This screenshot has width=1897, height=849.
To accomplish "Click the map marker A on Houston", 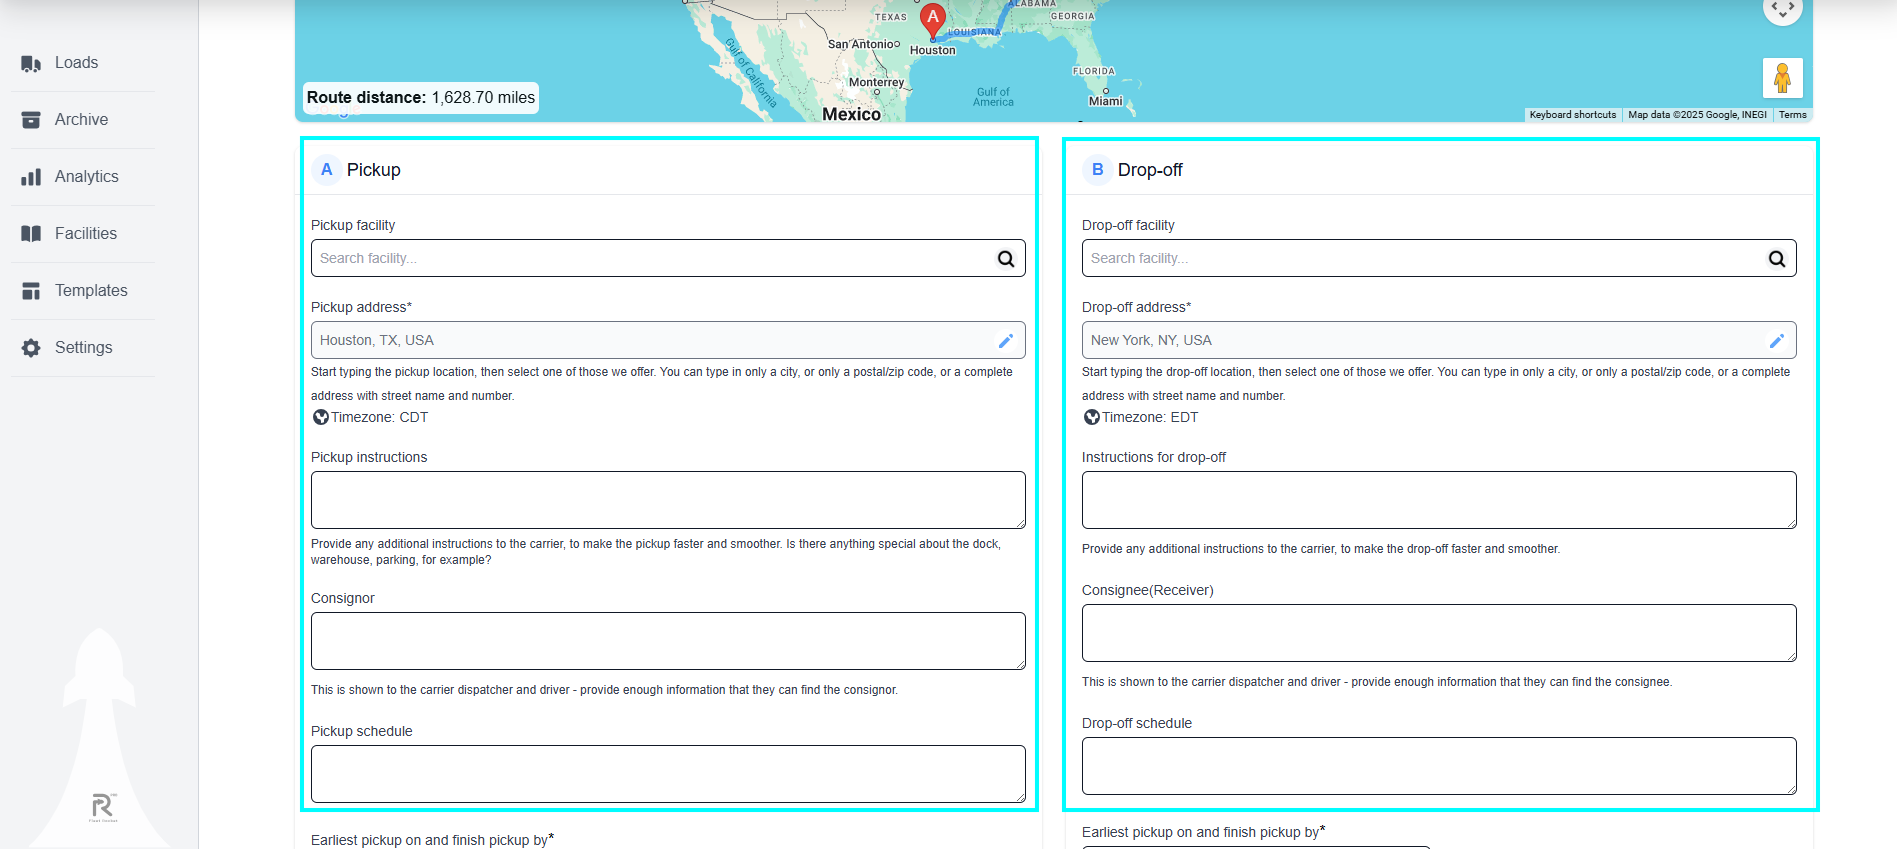I will tap(933, 21).
